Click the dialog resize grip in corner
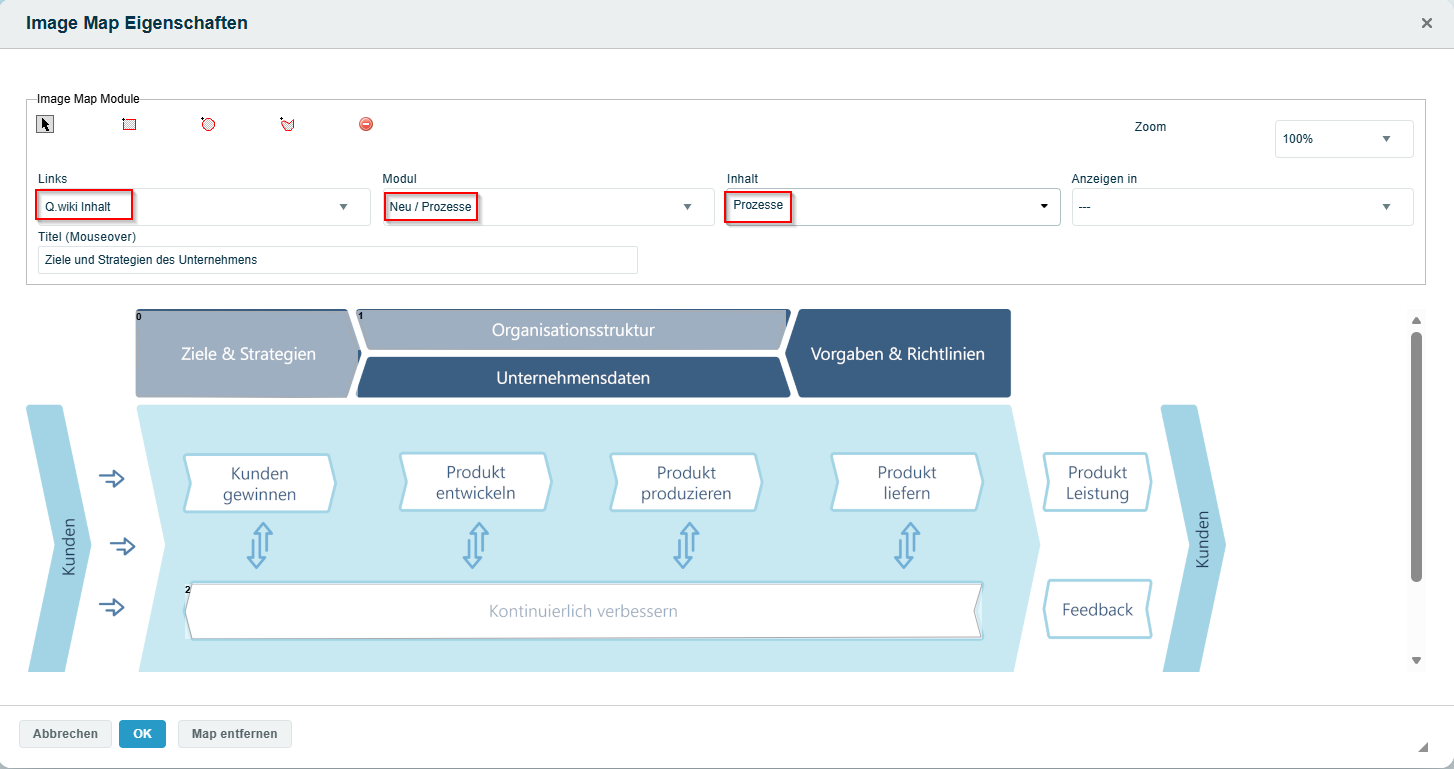Image resolution: width=1454 pixels, height=769 pixels. point(1424,747)
